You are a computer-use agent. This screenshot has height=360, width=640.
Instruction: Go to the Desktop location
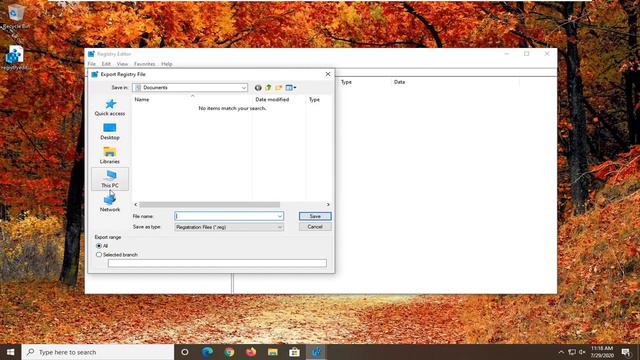tap(110, 131)
